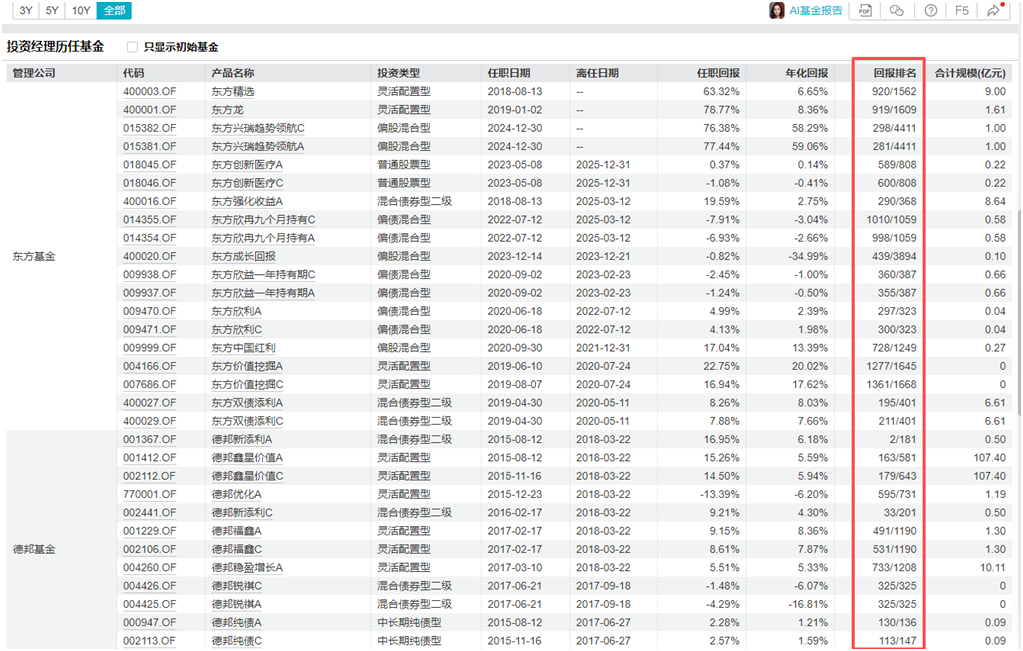Open the 东方兴瑞趋势领航A fund link
Viewport: 1023px width, 651px height.
click(x=258, y=146)
